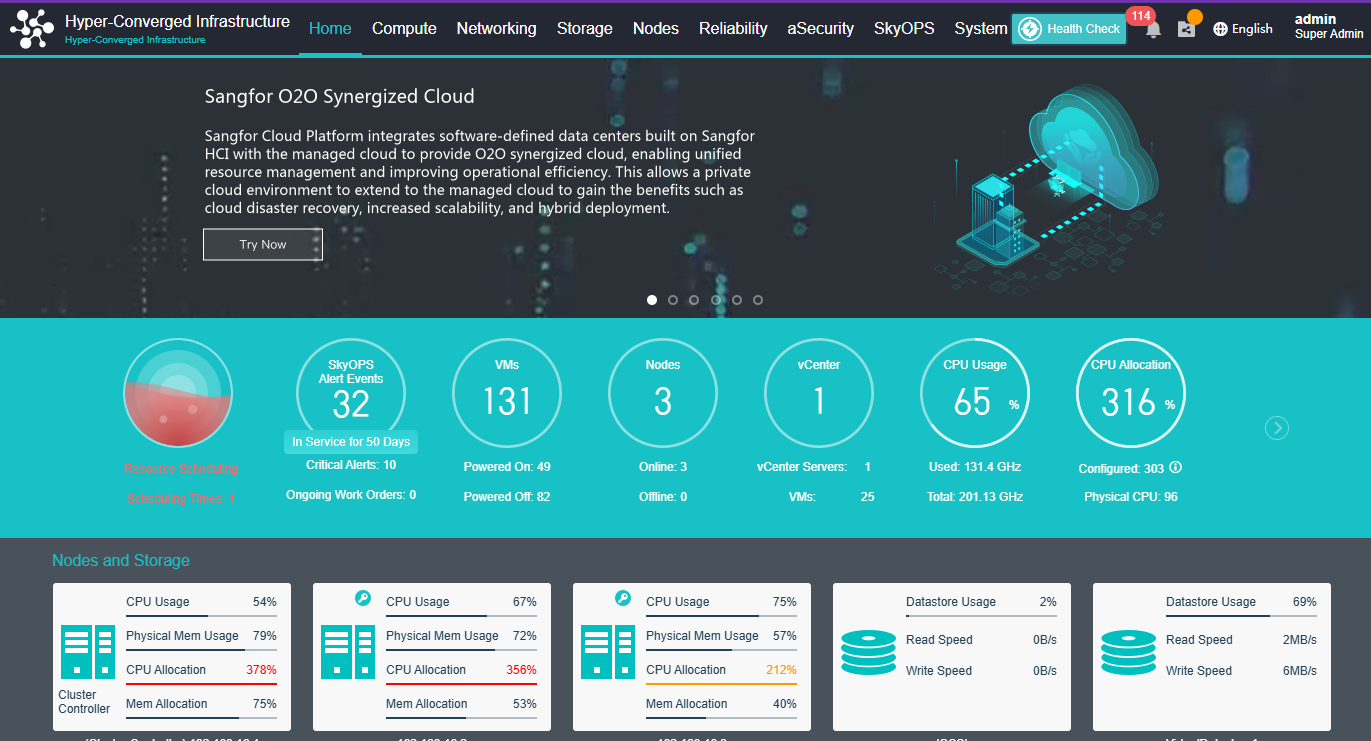The height and width of the screenshot is (741, 1371).
Task: Select the second banner carousel dot
Action: [x=673, y=300]
